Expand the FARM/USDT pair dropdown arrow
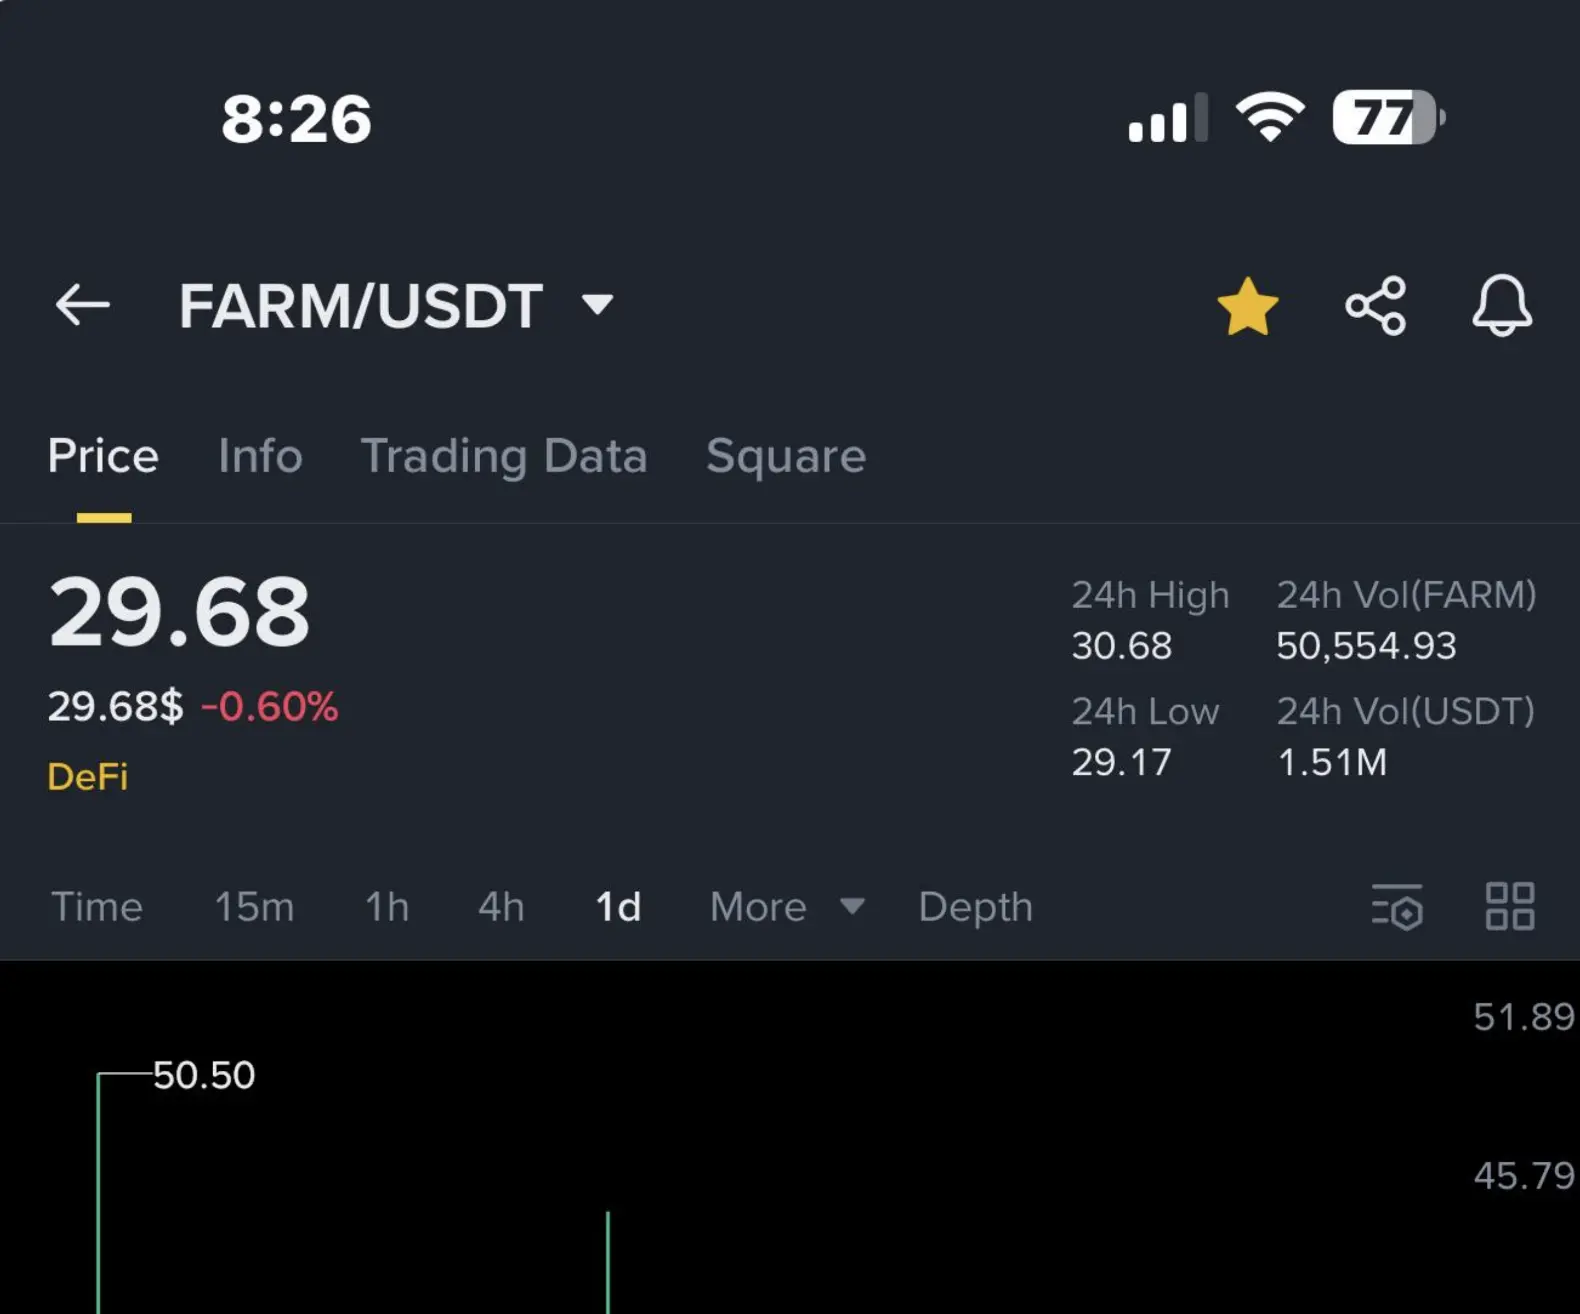The image size is (1580, 1314). [597, 304]
